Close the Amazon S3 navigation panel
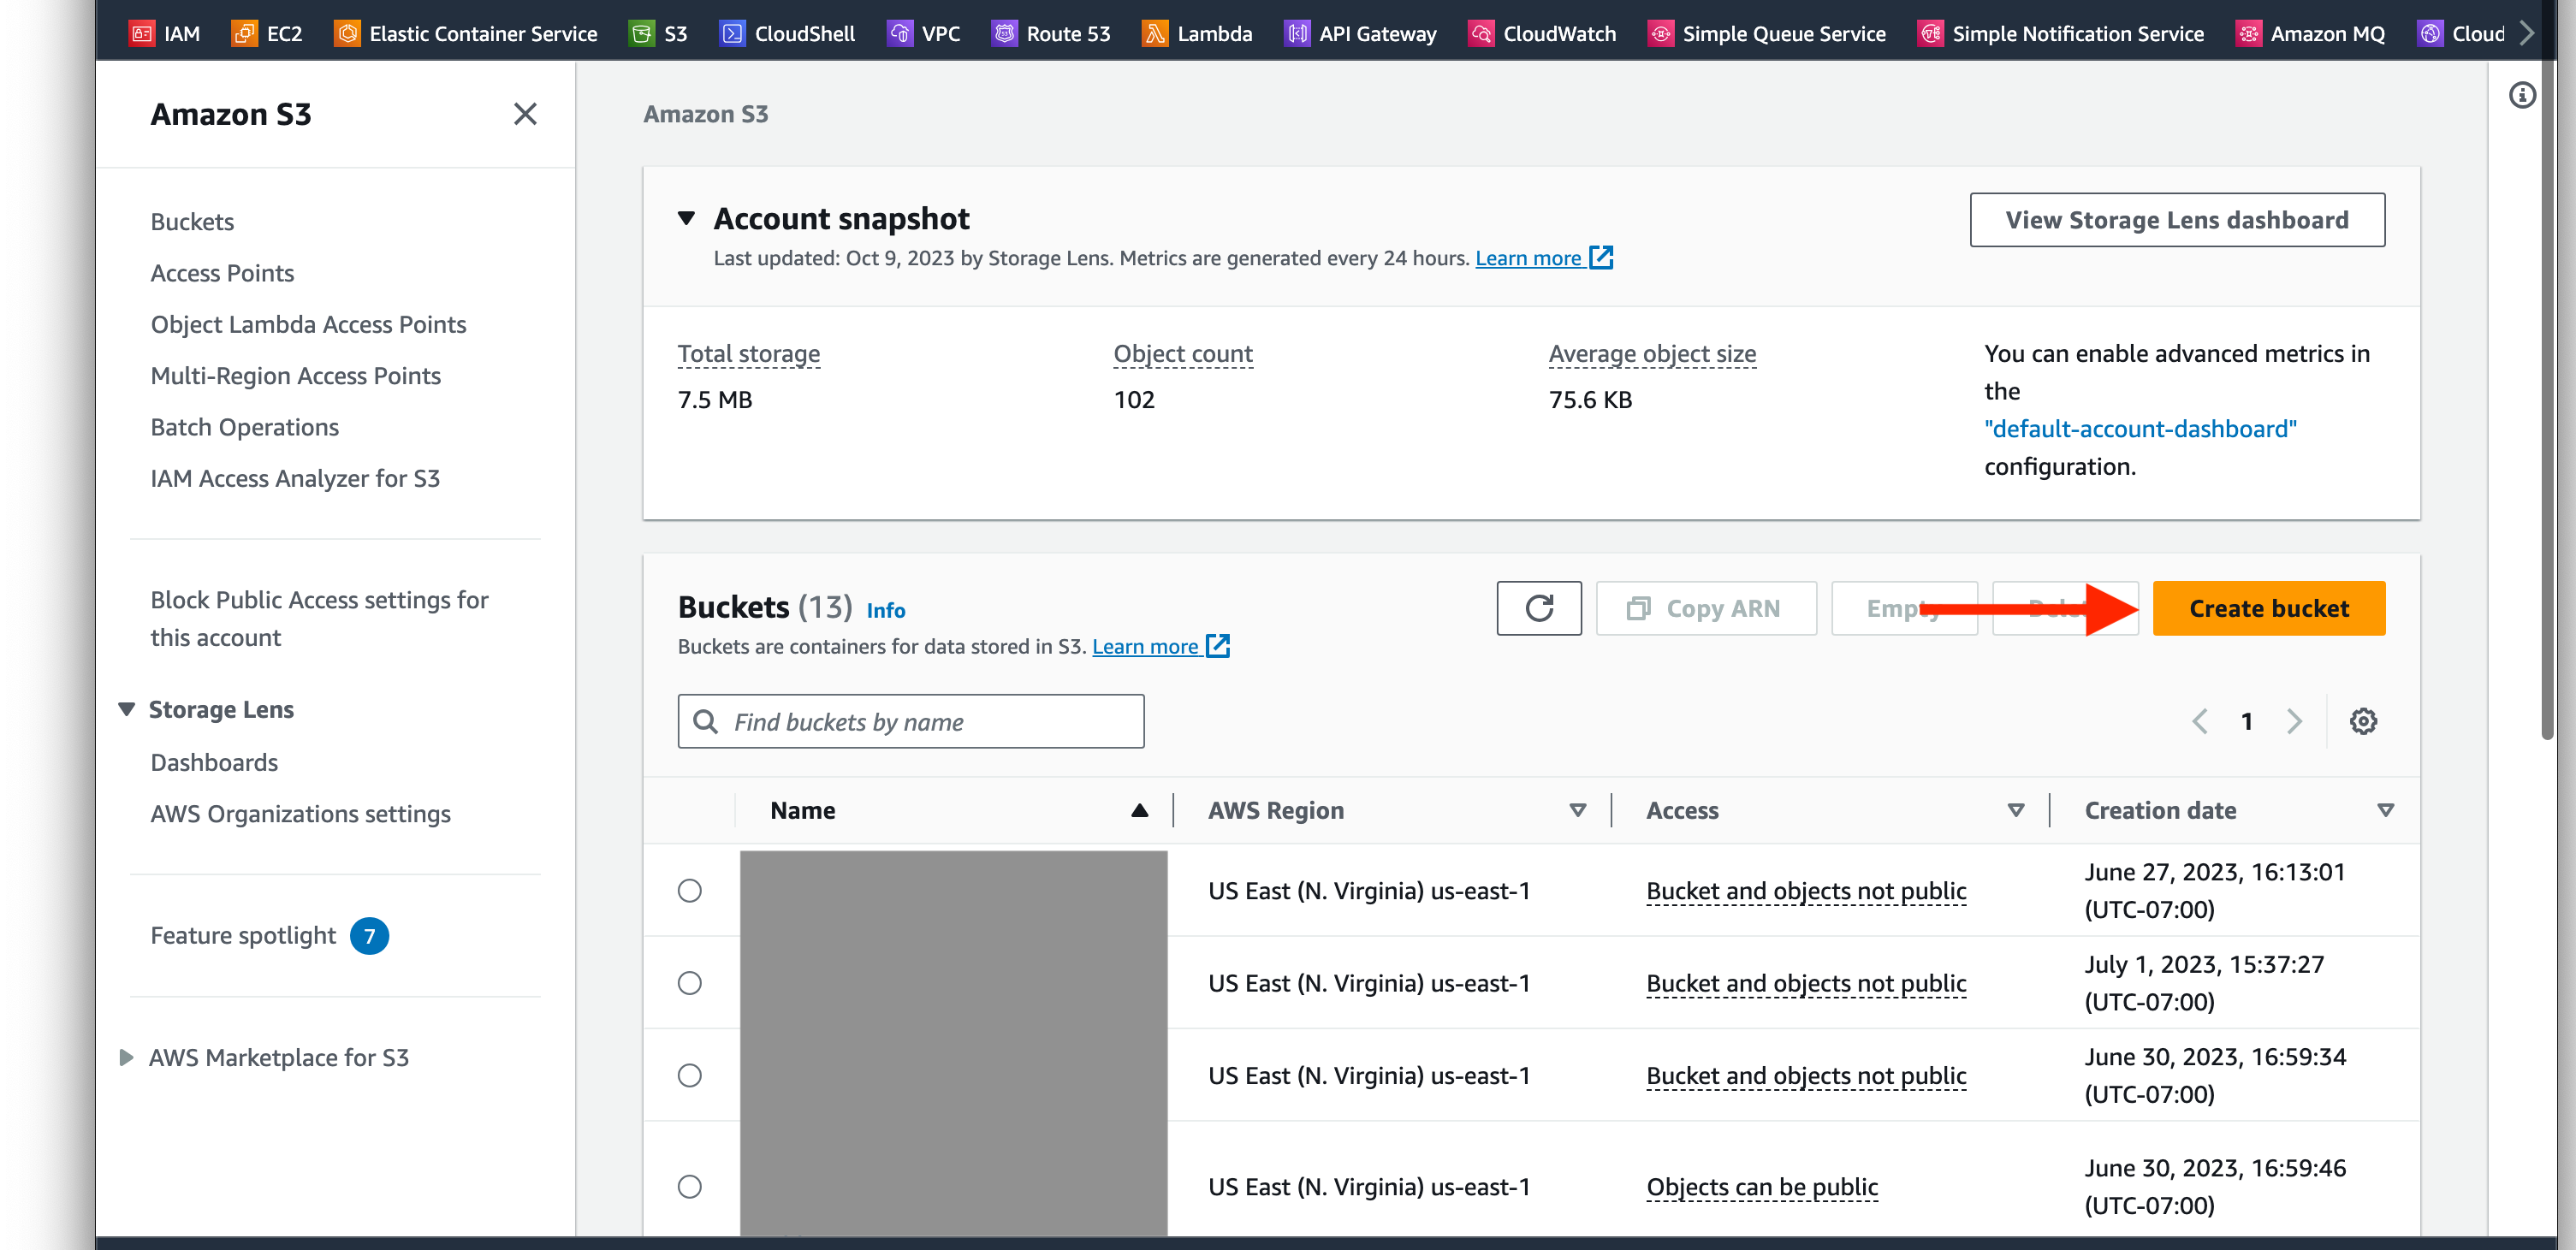This screenshot has height=1250, width=2576. pos(525,114)
